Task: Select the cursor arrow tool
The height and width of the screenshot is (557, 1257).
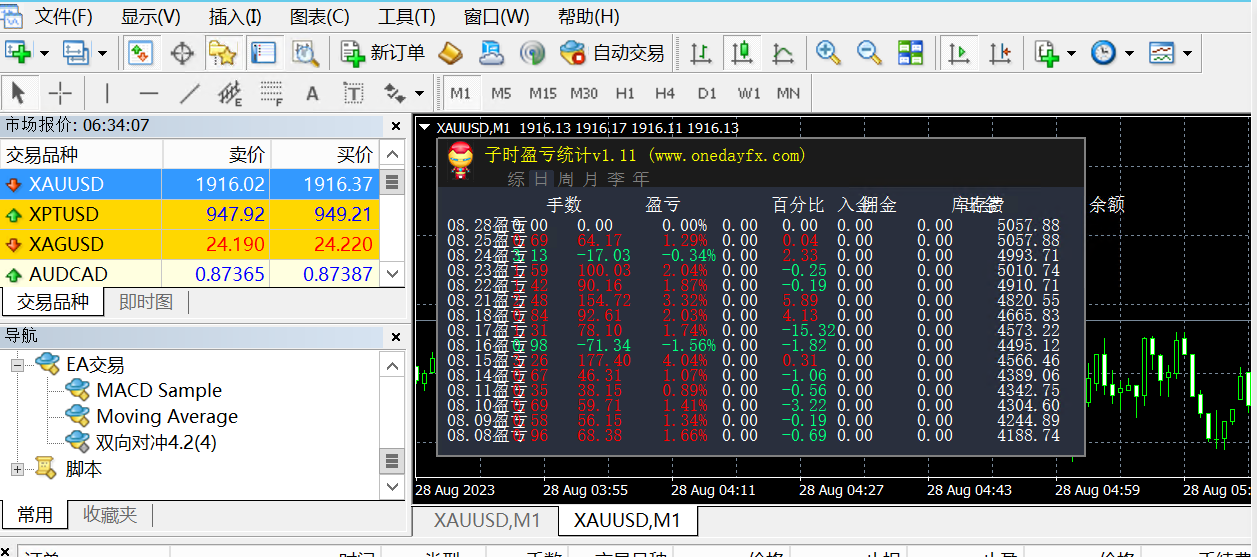Action: (x=19, y=94)
